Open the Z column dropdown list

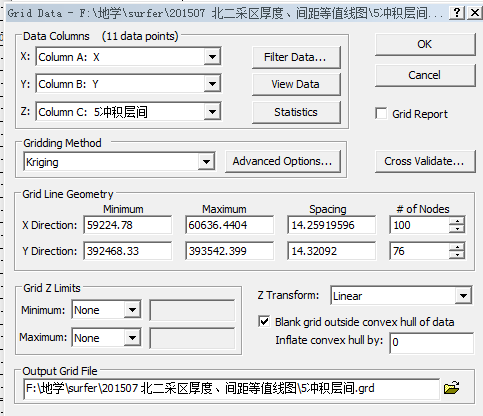pos(212,112)
